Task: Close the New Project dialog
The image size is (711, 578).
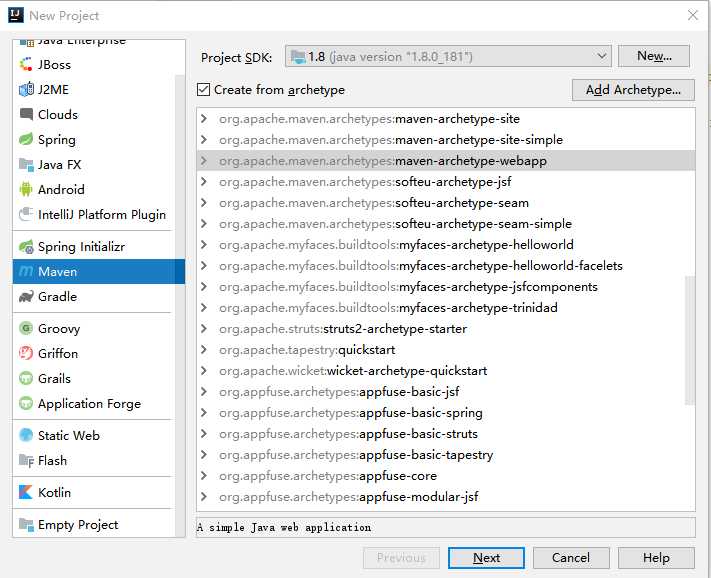Action: click(x=692, y=15)
